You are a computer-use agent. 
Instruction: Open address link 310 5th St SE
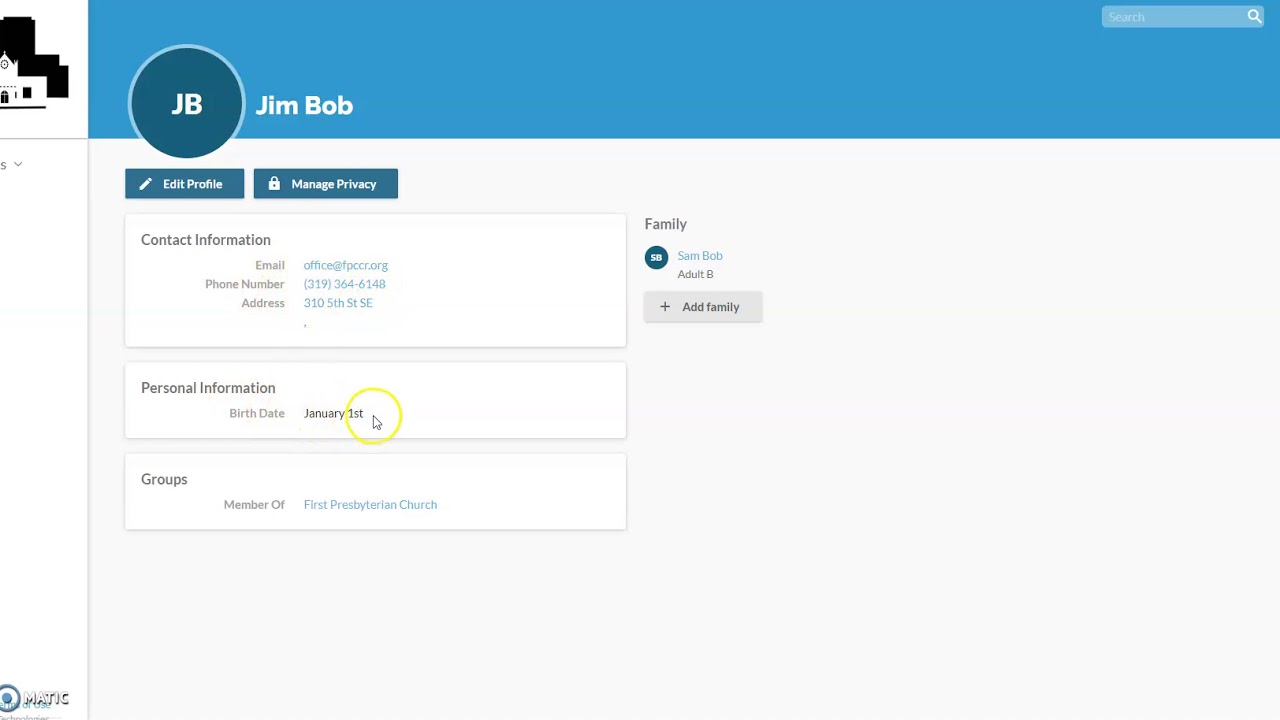point(338,303)
